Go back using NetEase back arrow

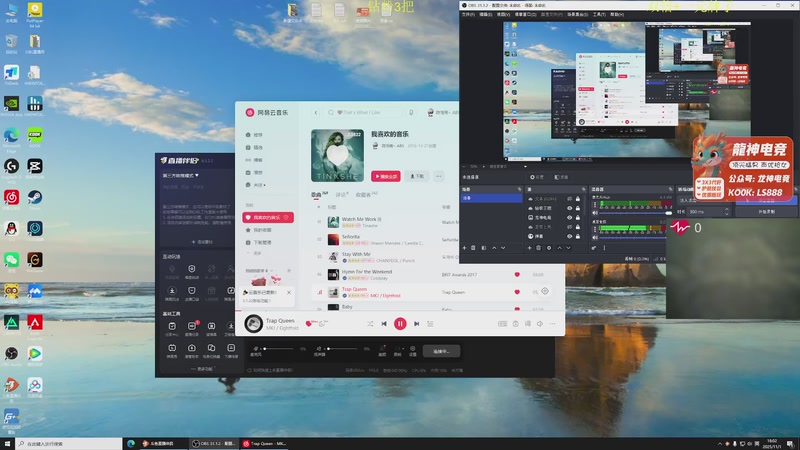pos(316,112)
